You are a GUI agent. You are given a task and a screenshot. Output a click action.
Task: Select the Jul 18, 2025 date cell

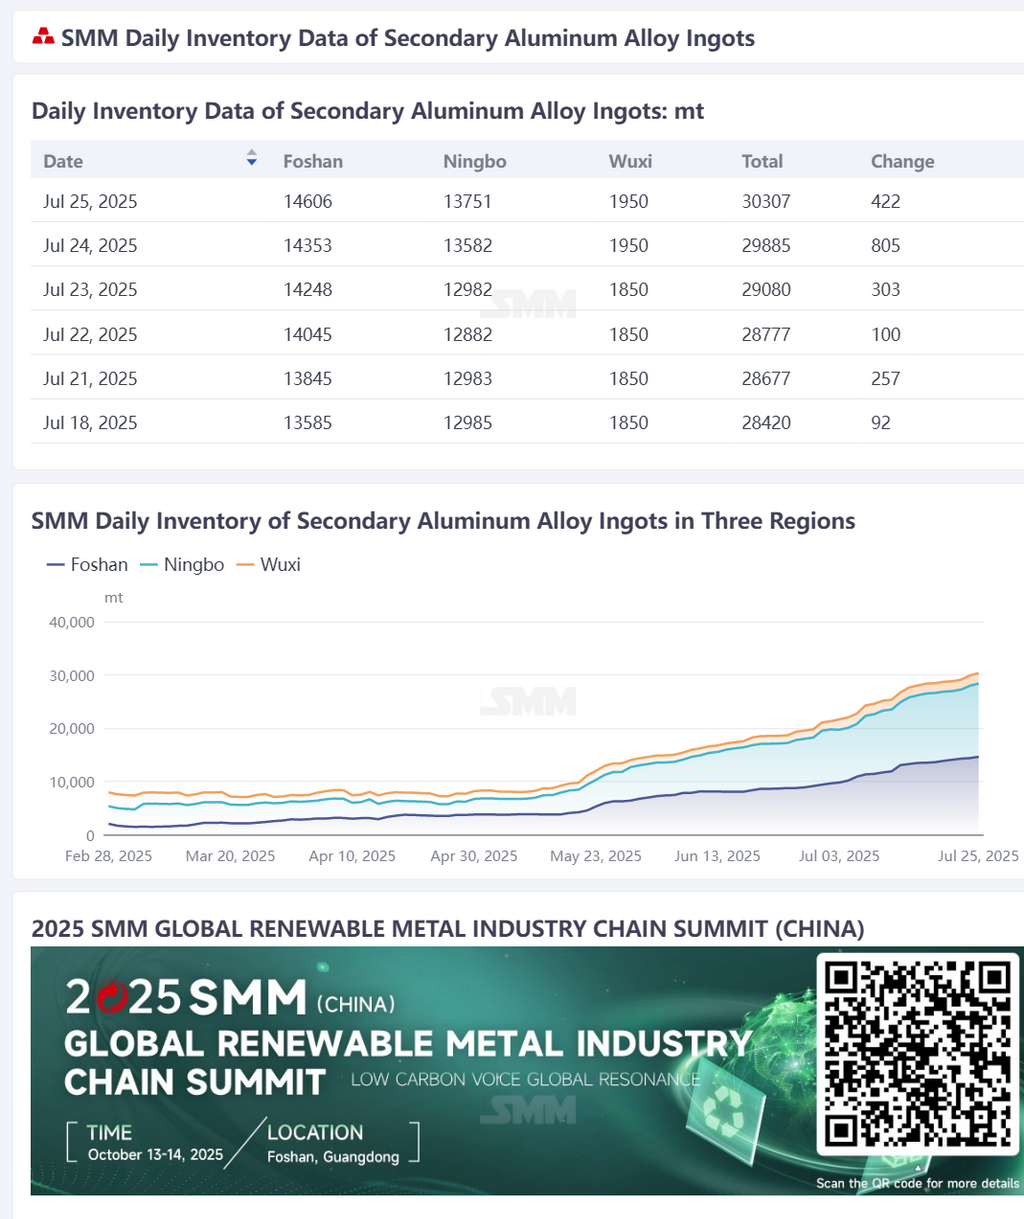(x=90, y=422)
